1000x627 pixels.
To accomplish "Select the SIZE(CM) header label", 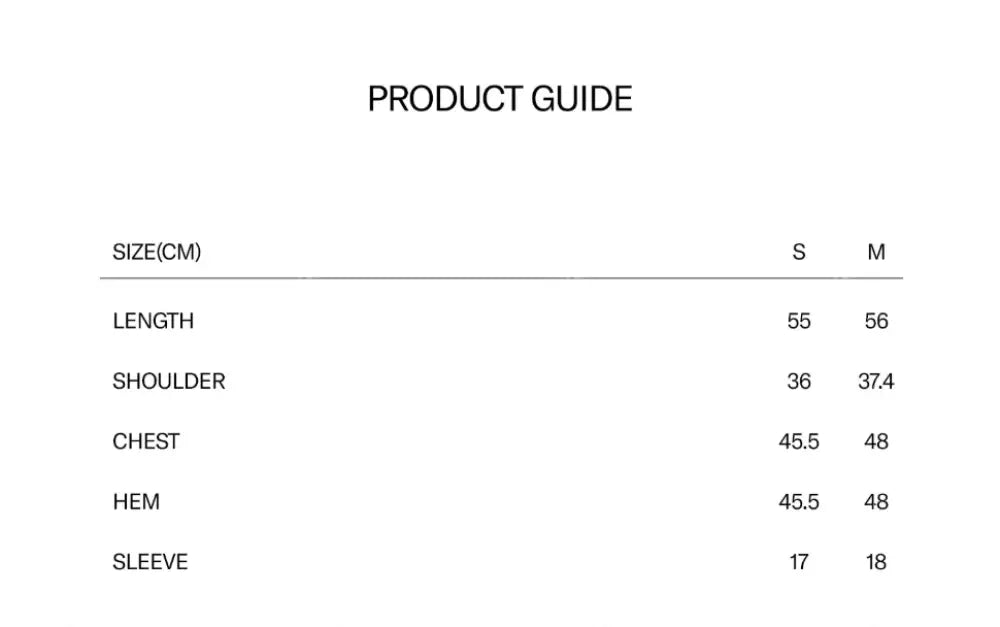I will (x=156, y=252).
